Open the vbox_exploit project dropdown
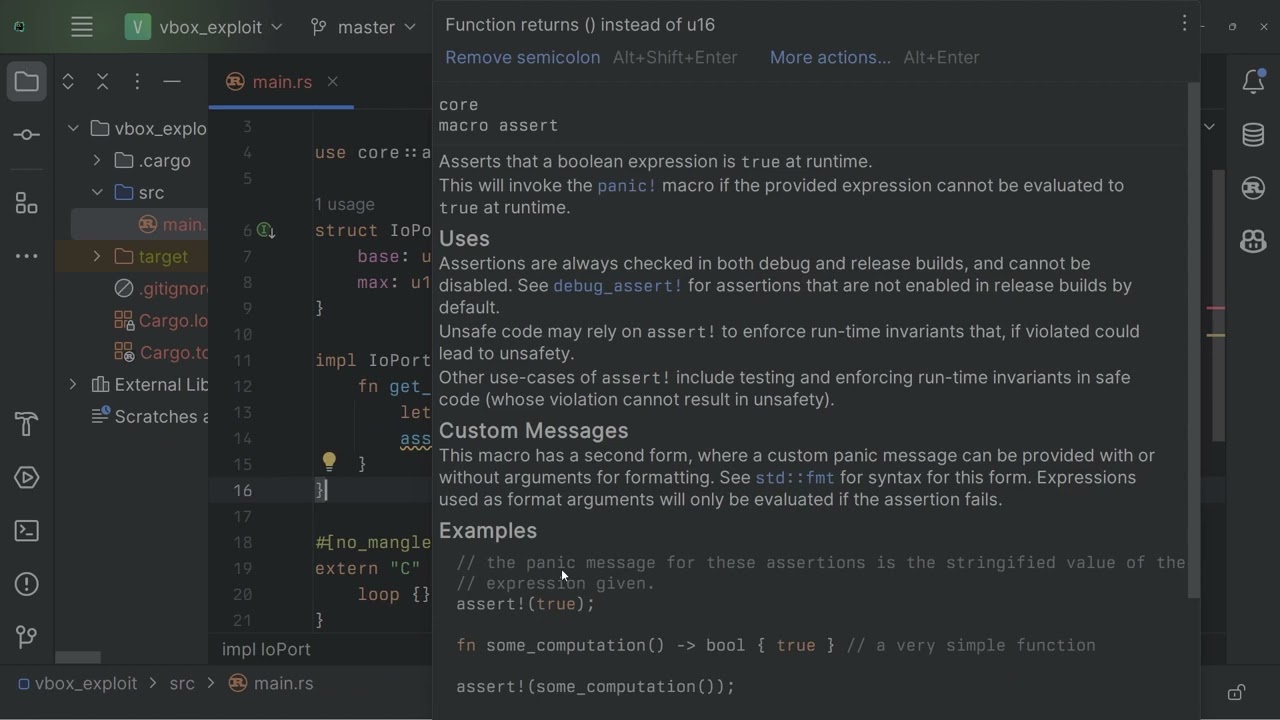 tap(204, 27)
